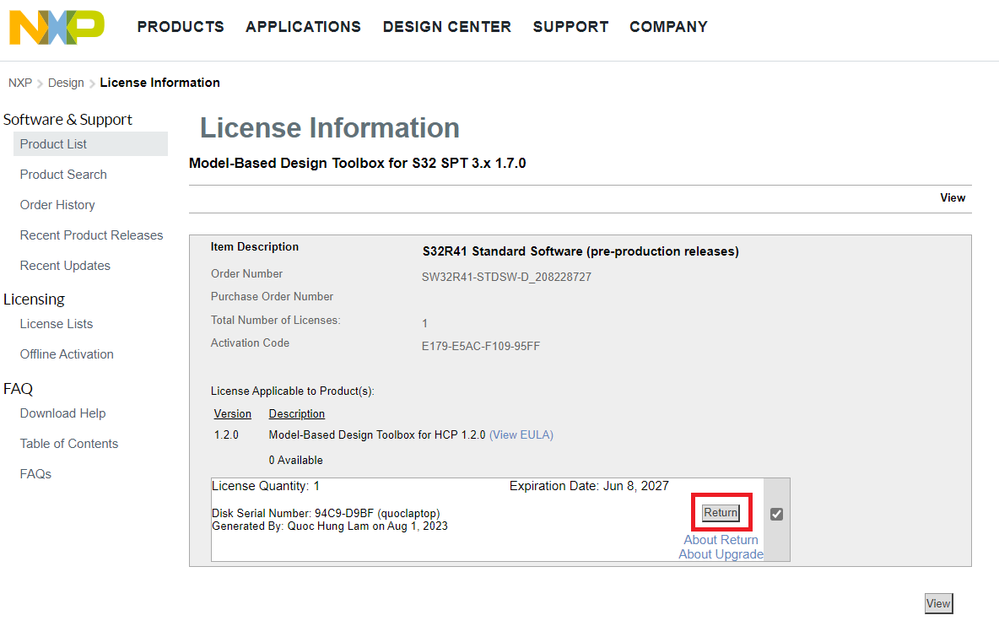Open Download Help page
The image size is (999, 642).
pos(62,413)
